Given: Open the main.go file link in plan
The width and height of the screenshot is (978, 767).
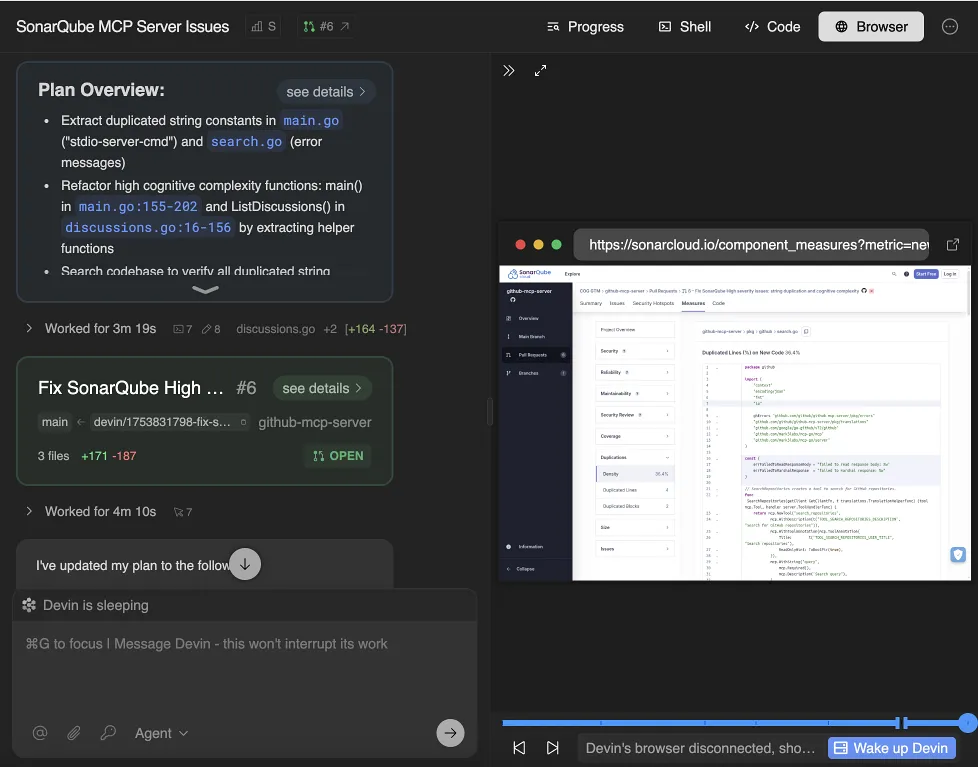Looking at the screenshot, I should tap(311, 120).
